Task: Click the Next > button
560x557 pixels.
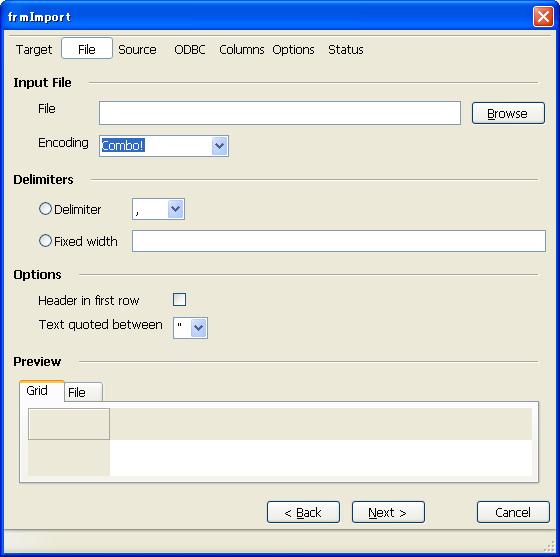Action: coord(388,512)
